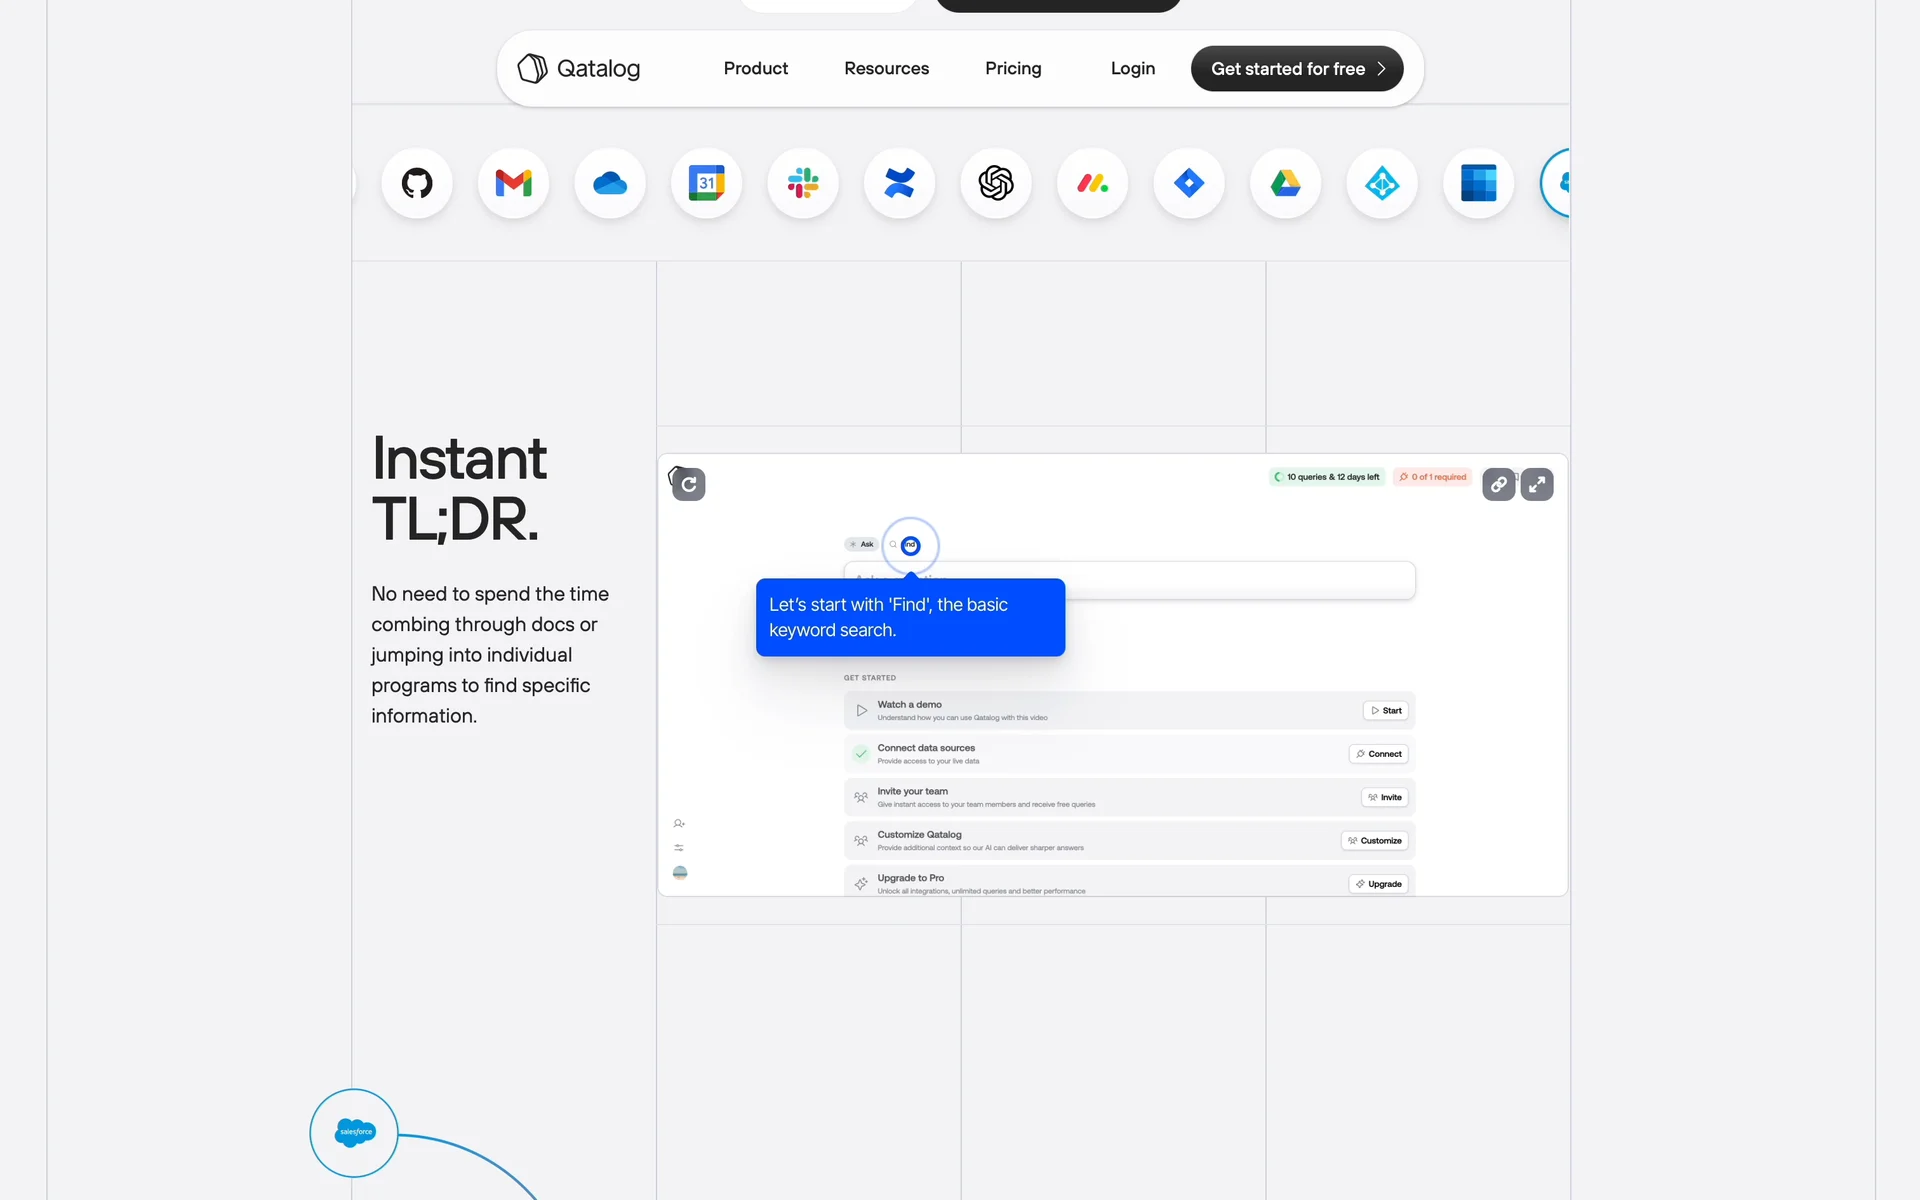
Task: Open the Resources menu
Action: pyautogui.click(x=886, y=69)
